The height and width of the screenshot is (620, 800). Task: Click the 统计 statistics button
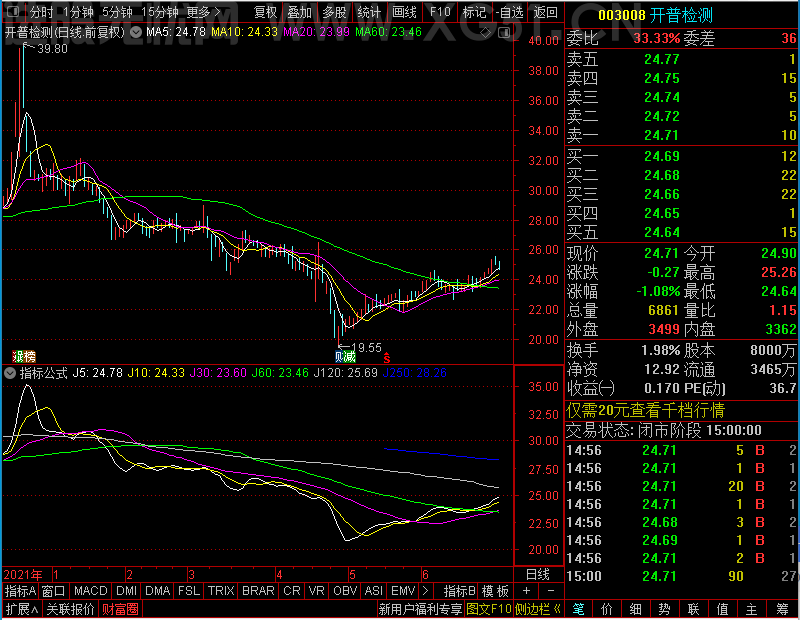pyautogui.click(x=369, y=12)
